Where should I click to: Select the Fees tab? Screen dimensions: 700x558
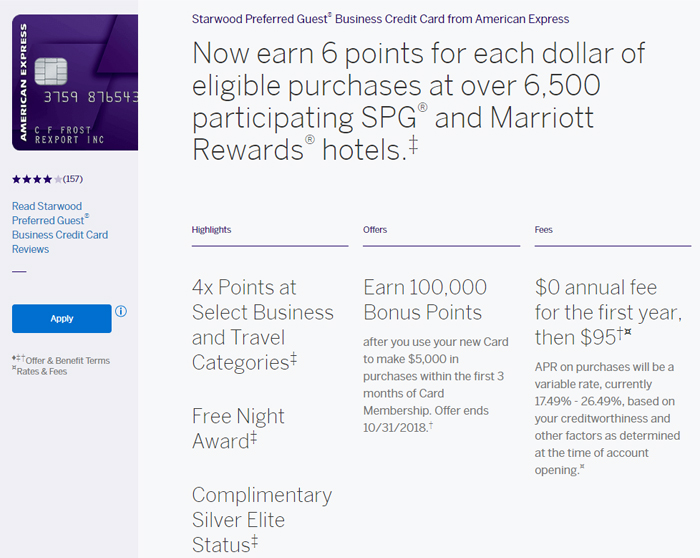(543, 229)
